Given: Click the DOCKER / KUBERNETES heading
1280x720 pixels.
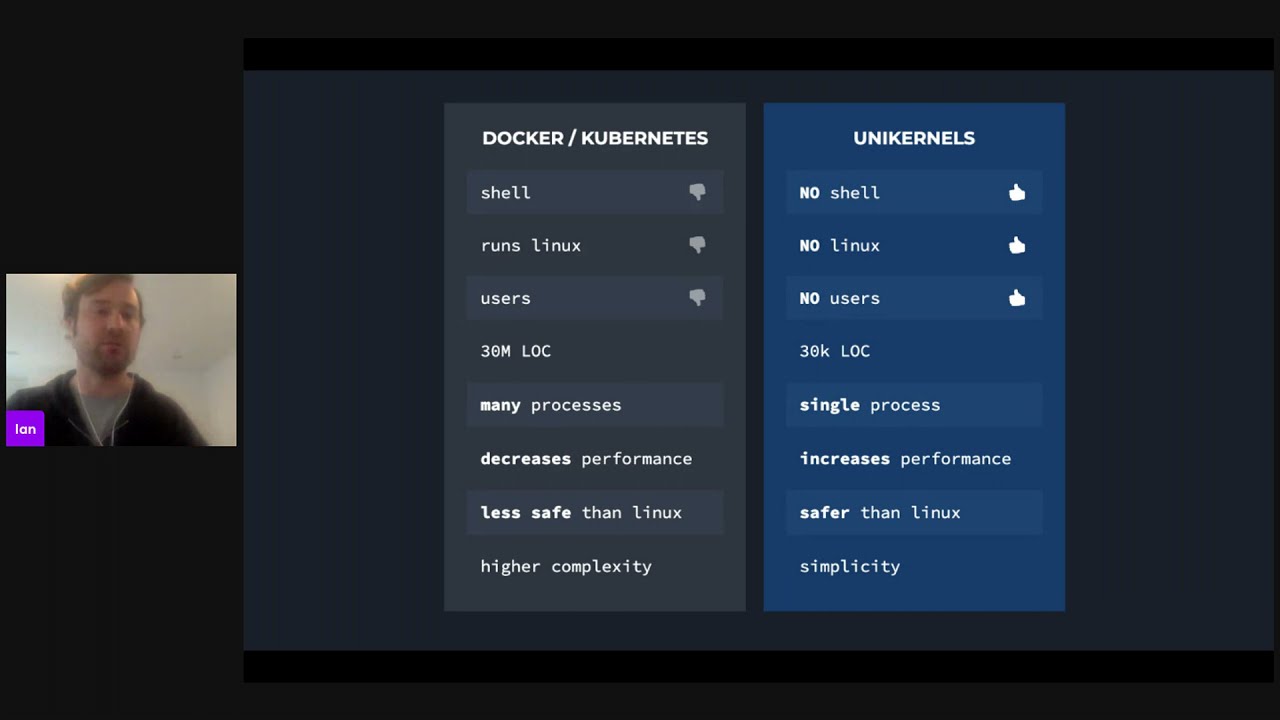Looking at the screenshot, I should pyautogui.click(x=595, y=138).
